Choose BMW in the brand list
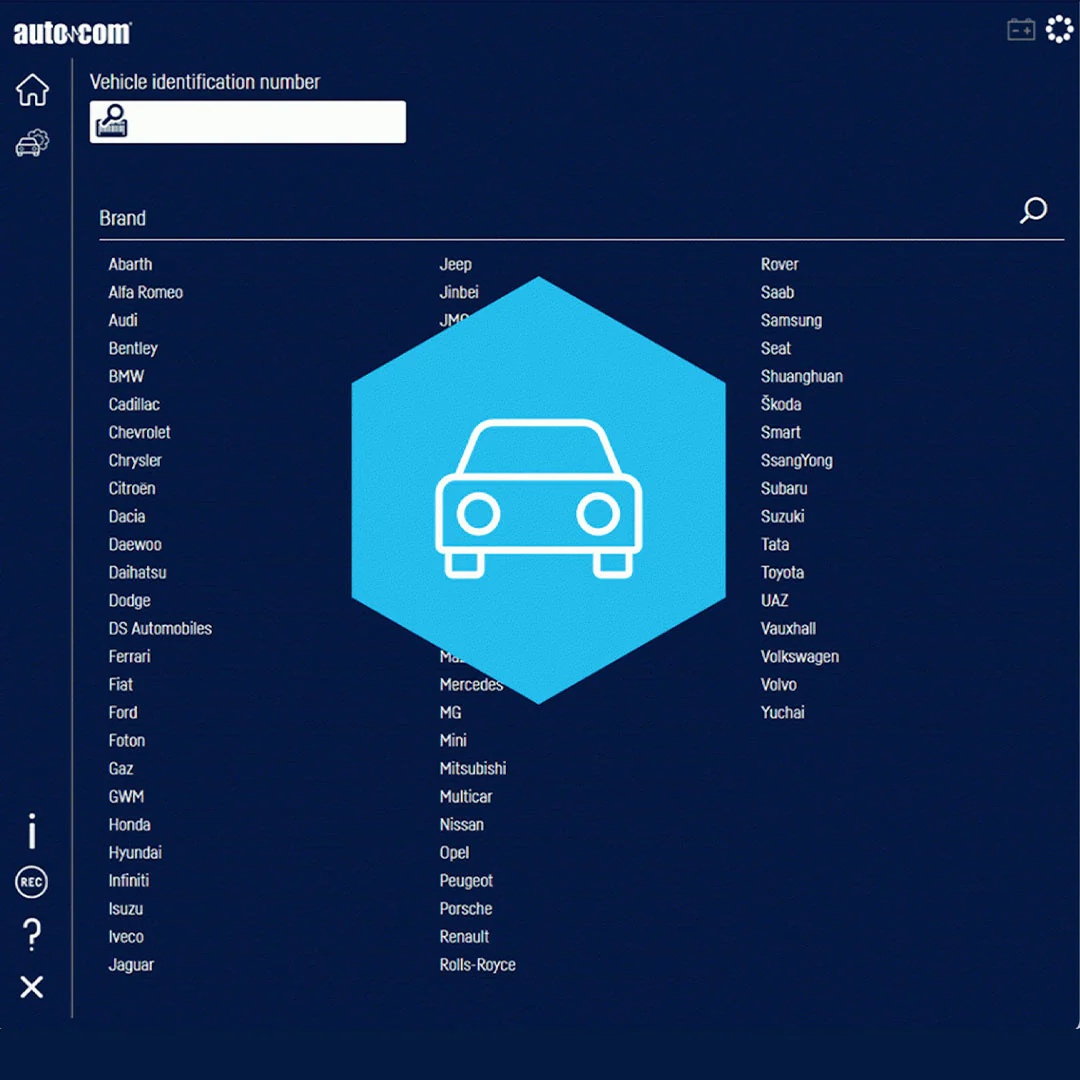 tap(126, 377)
